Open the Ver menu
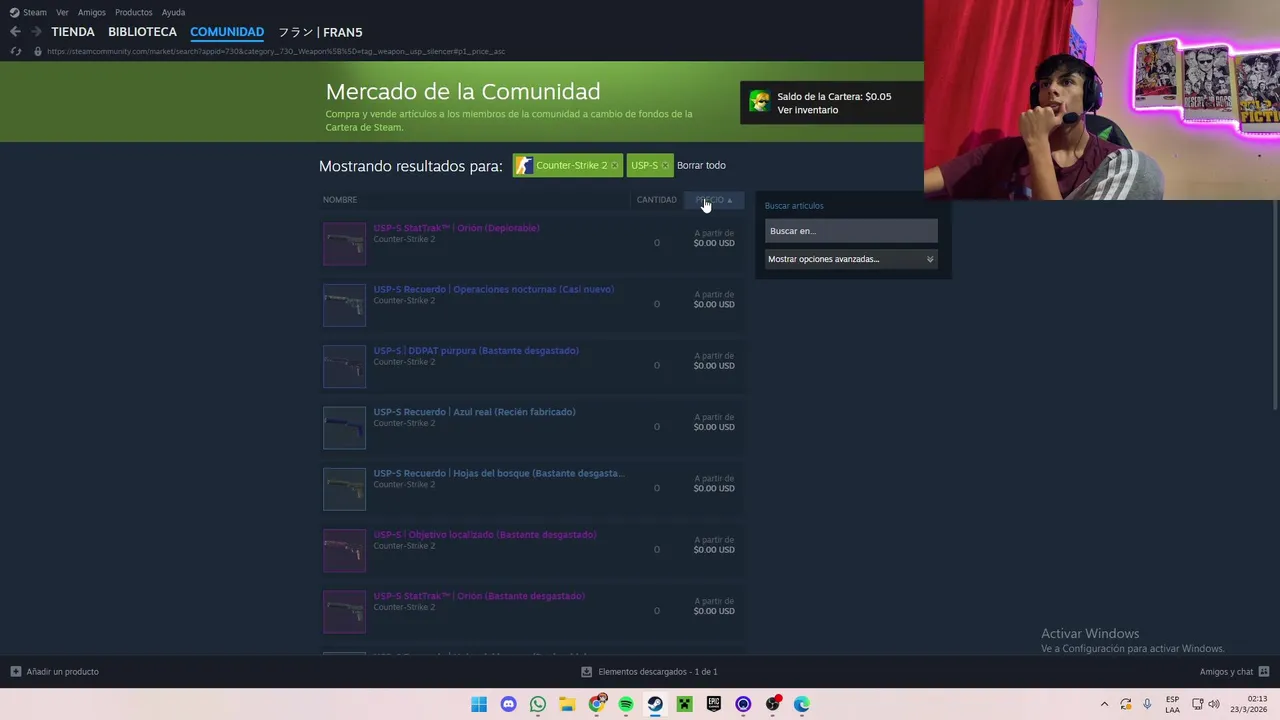This screenshot has height=720, width=1280. click(62, 12)
